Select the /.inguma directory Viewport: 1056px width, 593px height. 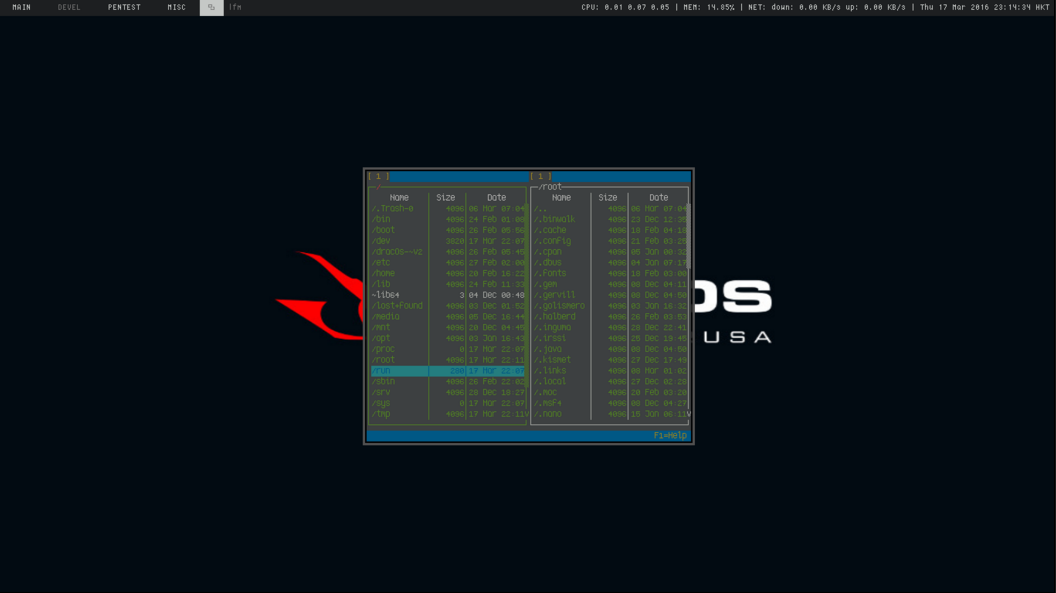pyautogui.click(x=610, y=327)
